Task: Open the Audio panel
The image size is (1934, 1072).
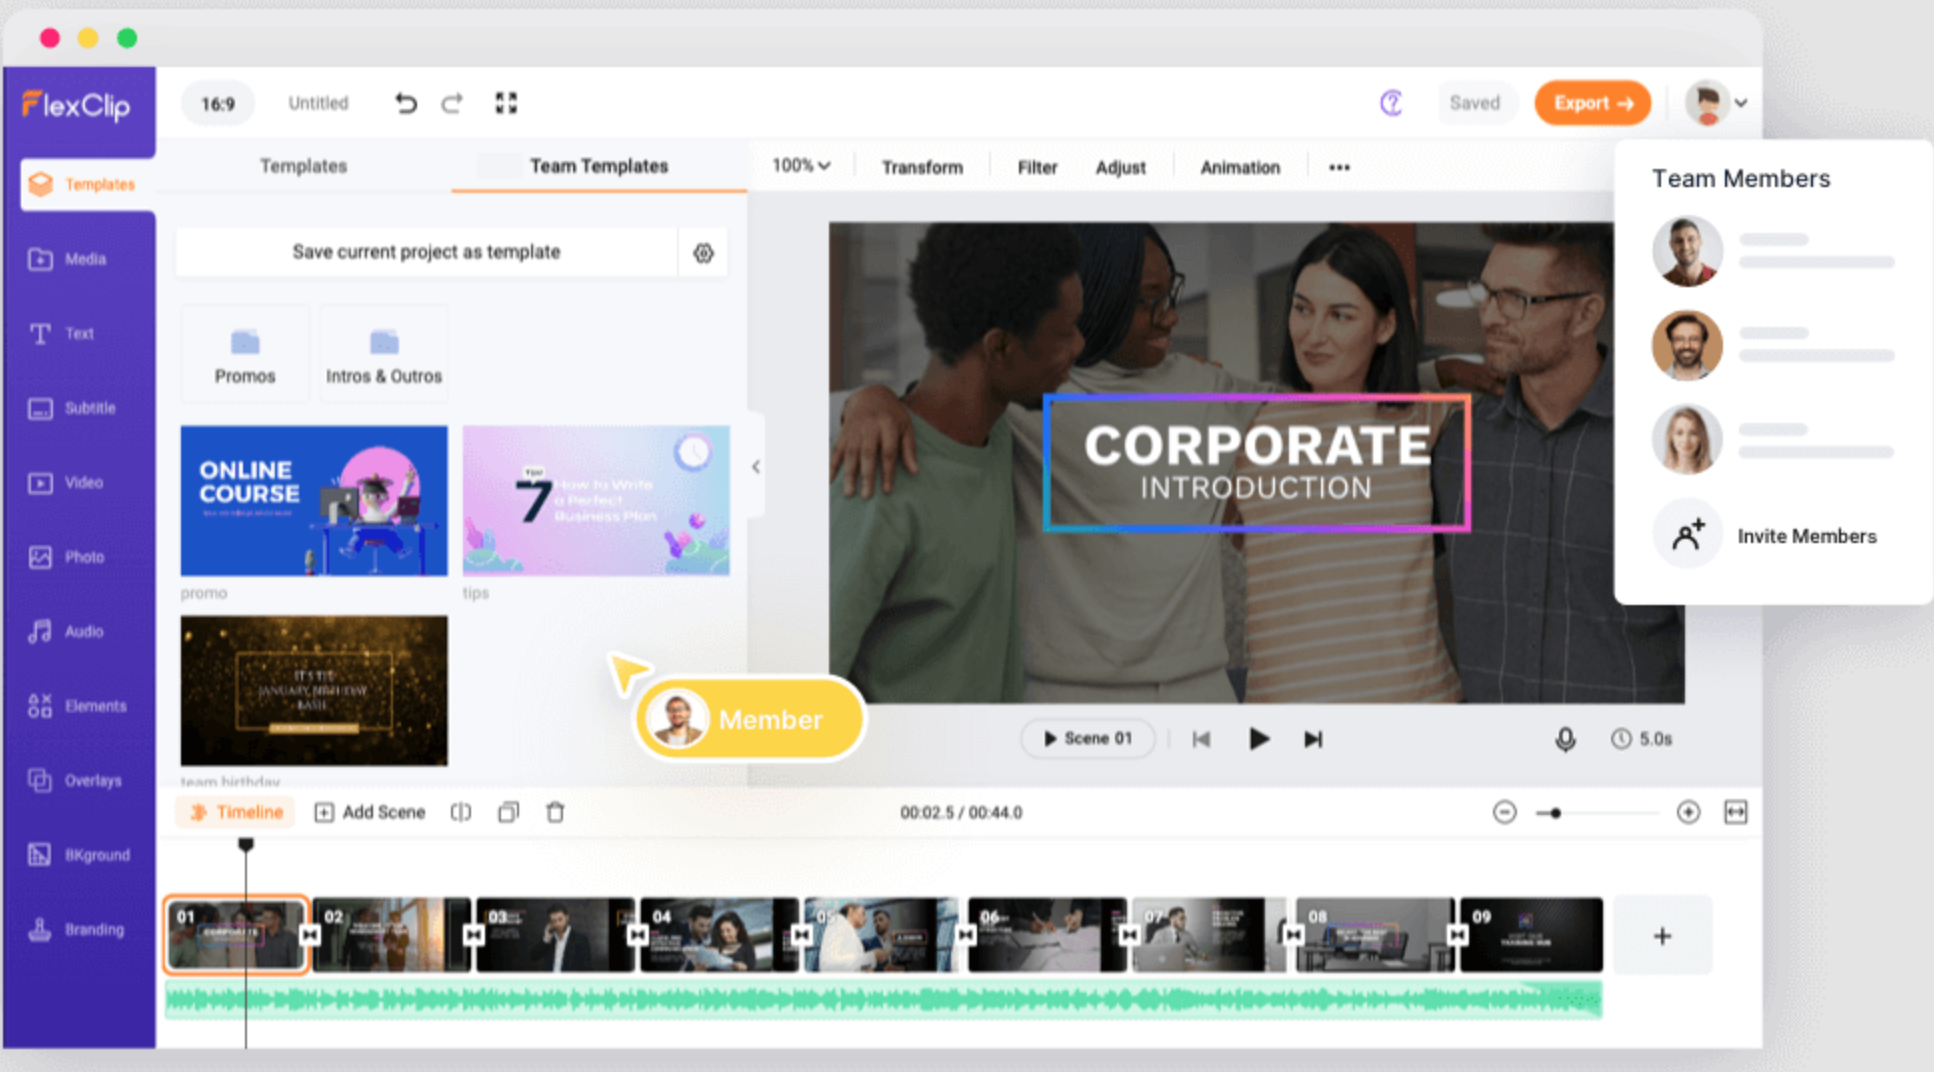Action: (x=84, y=631)
